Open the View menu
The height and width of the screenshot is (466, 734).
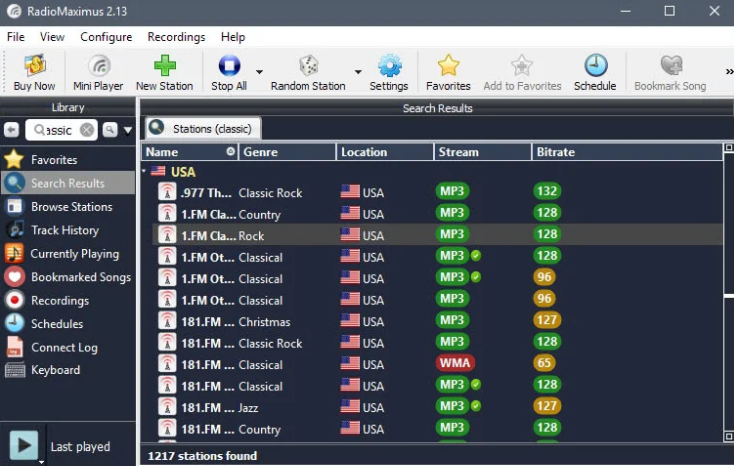pos(52,37)
